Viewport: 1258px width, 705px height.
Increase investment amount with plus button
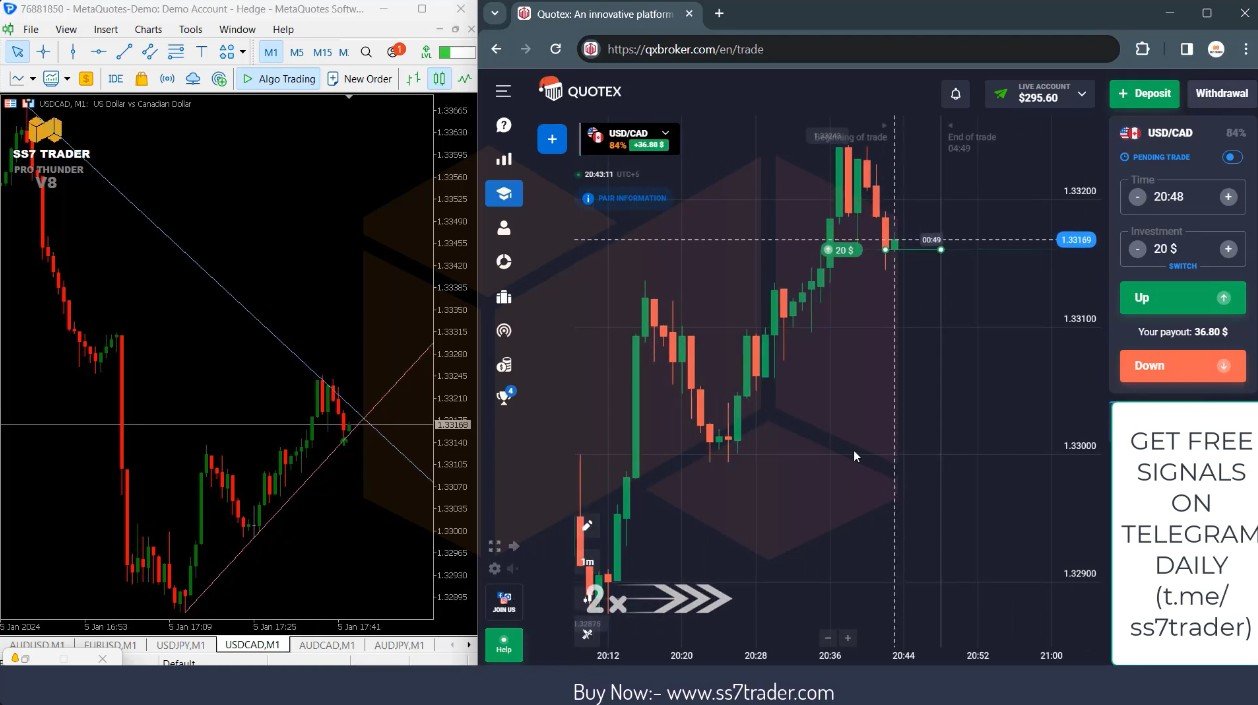click(x=1228, y=249)
